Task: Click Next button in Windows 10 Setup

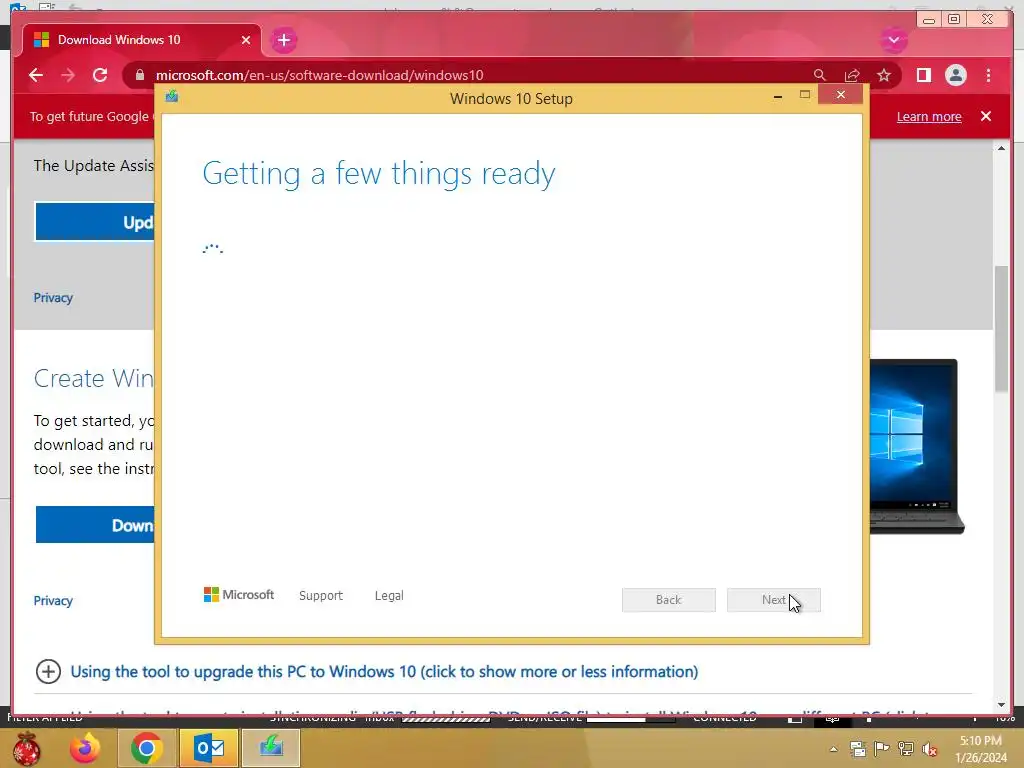Action: 774,600
